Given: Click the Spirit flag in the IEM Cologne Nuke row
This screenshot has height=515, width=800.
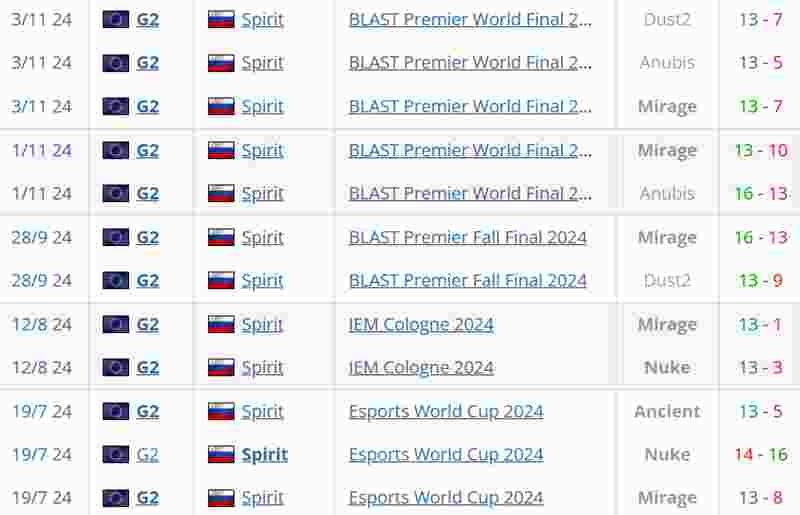Looking at the screenshot, I should [x=221, y=367].
